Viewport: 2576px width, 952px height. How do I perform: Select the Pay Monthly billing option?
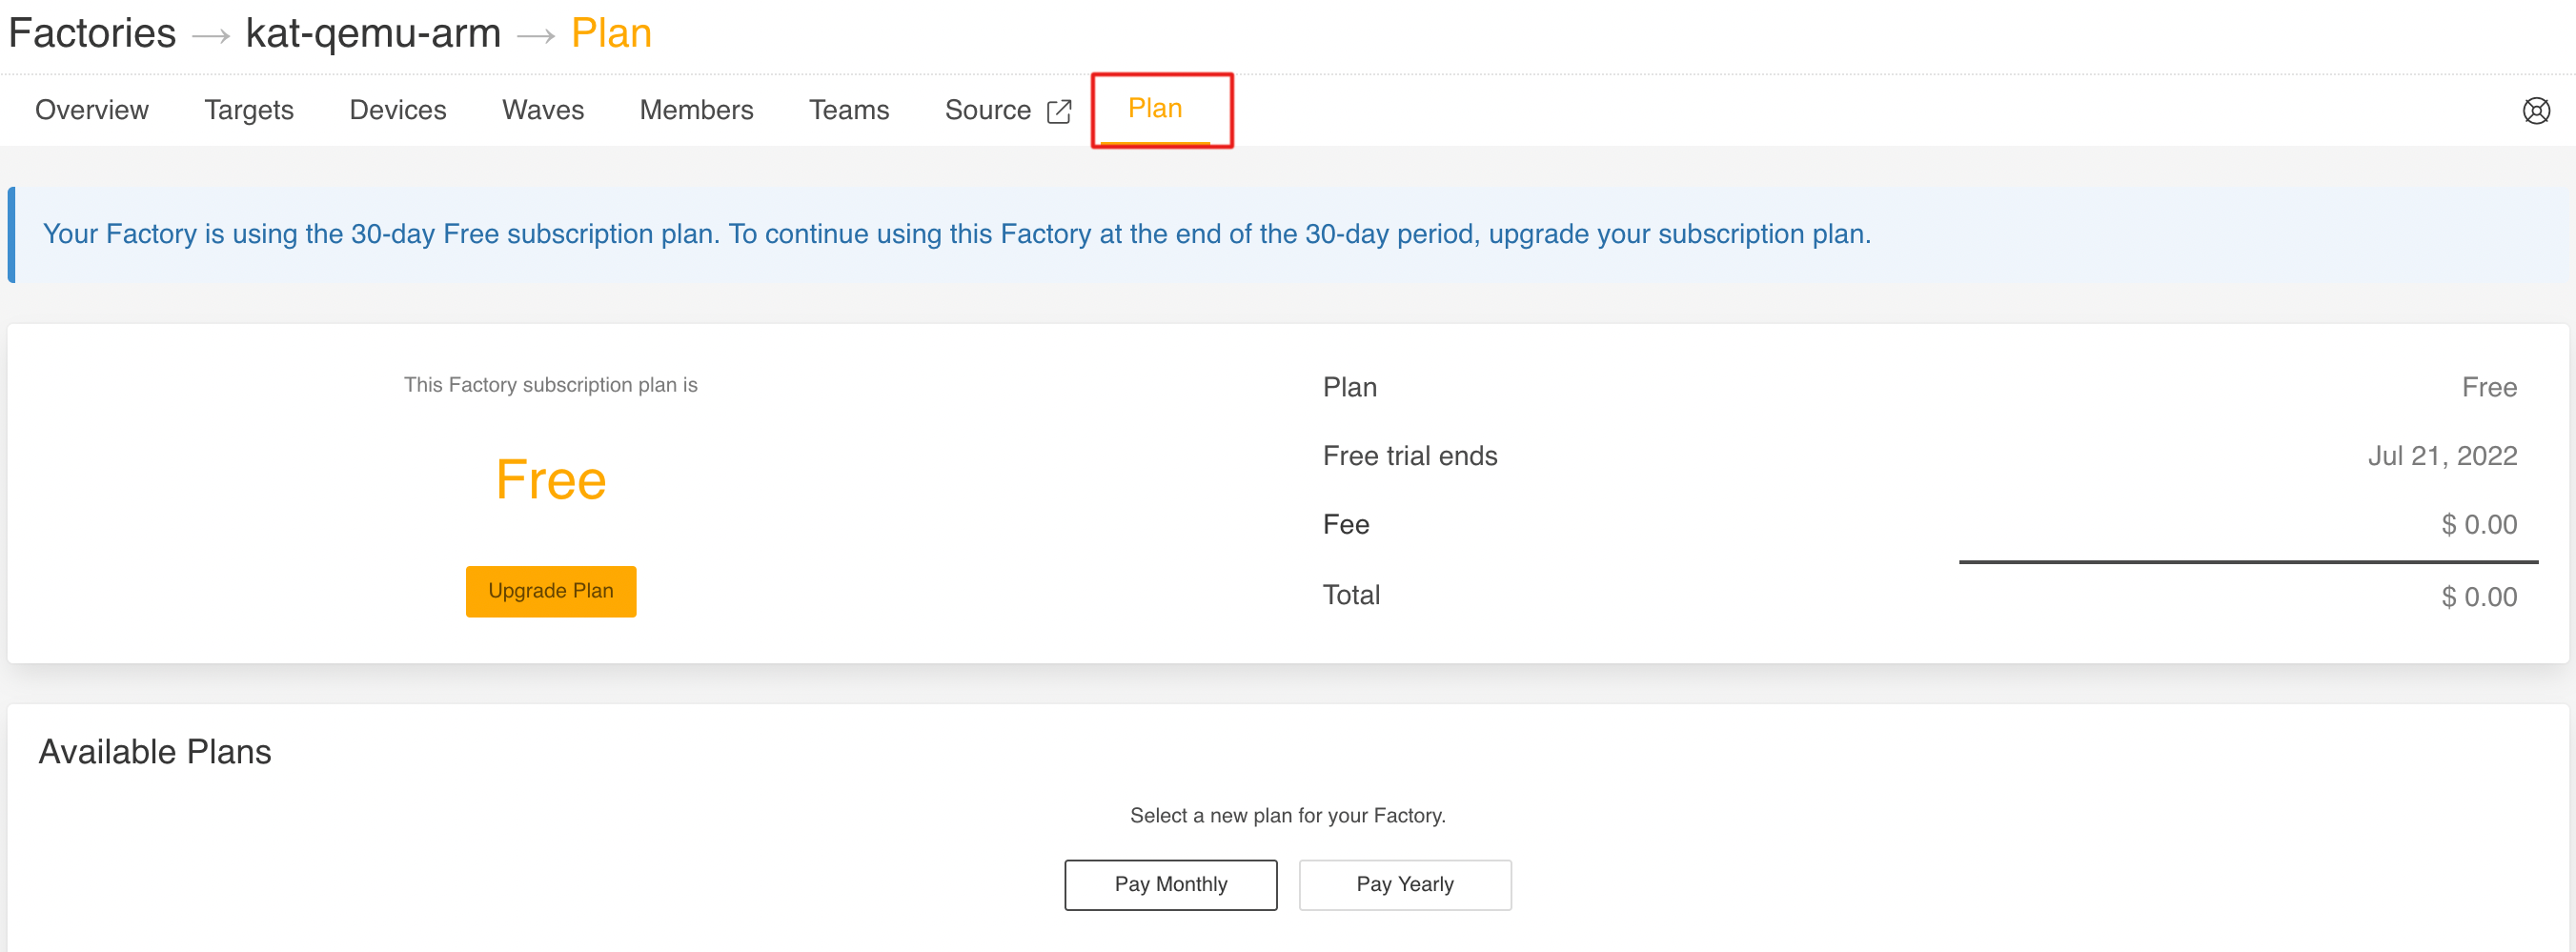pyautogui.click(x=1170, y=884)
